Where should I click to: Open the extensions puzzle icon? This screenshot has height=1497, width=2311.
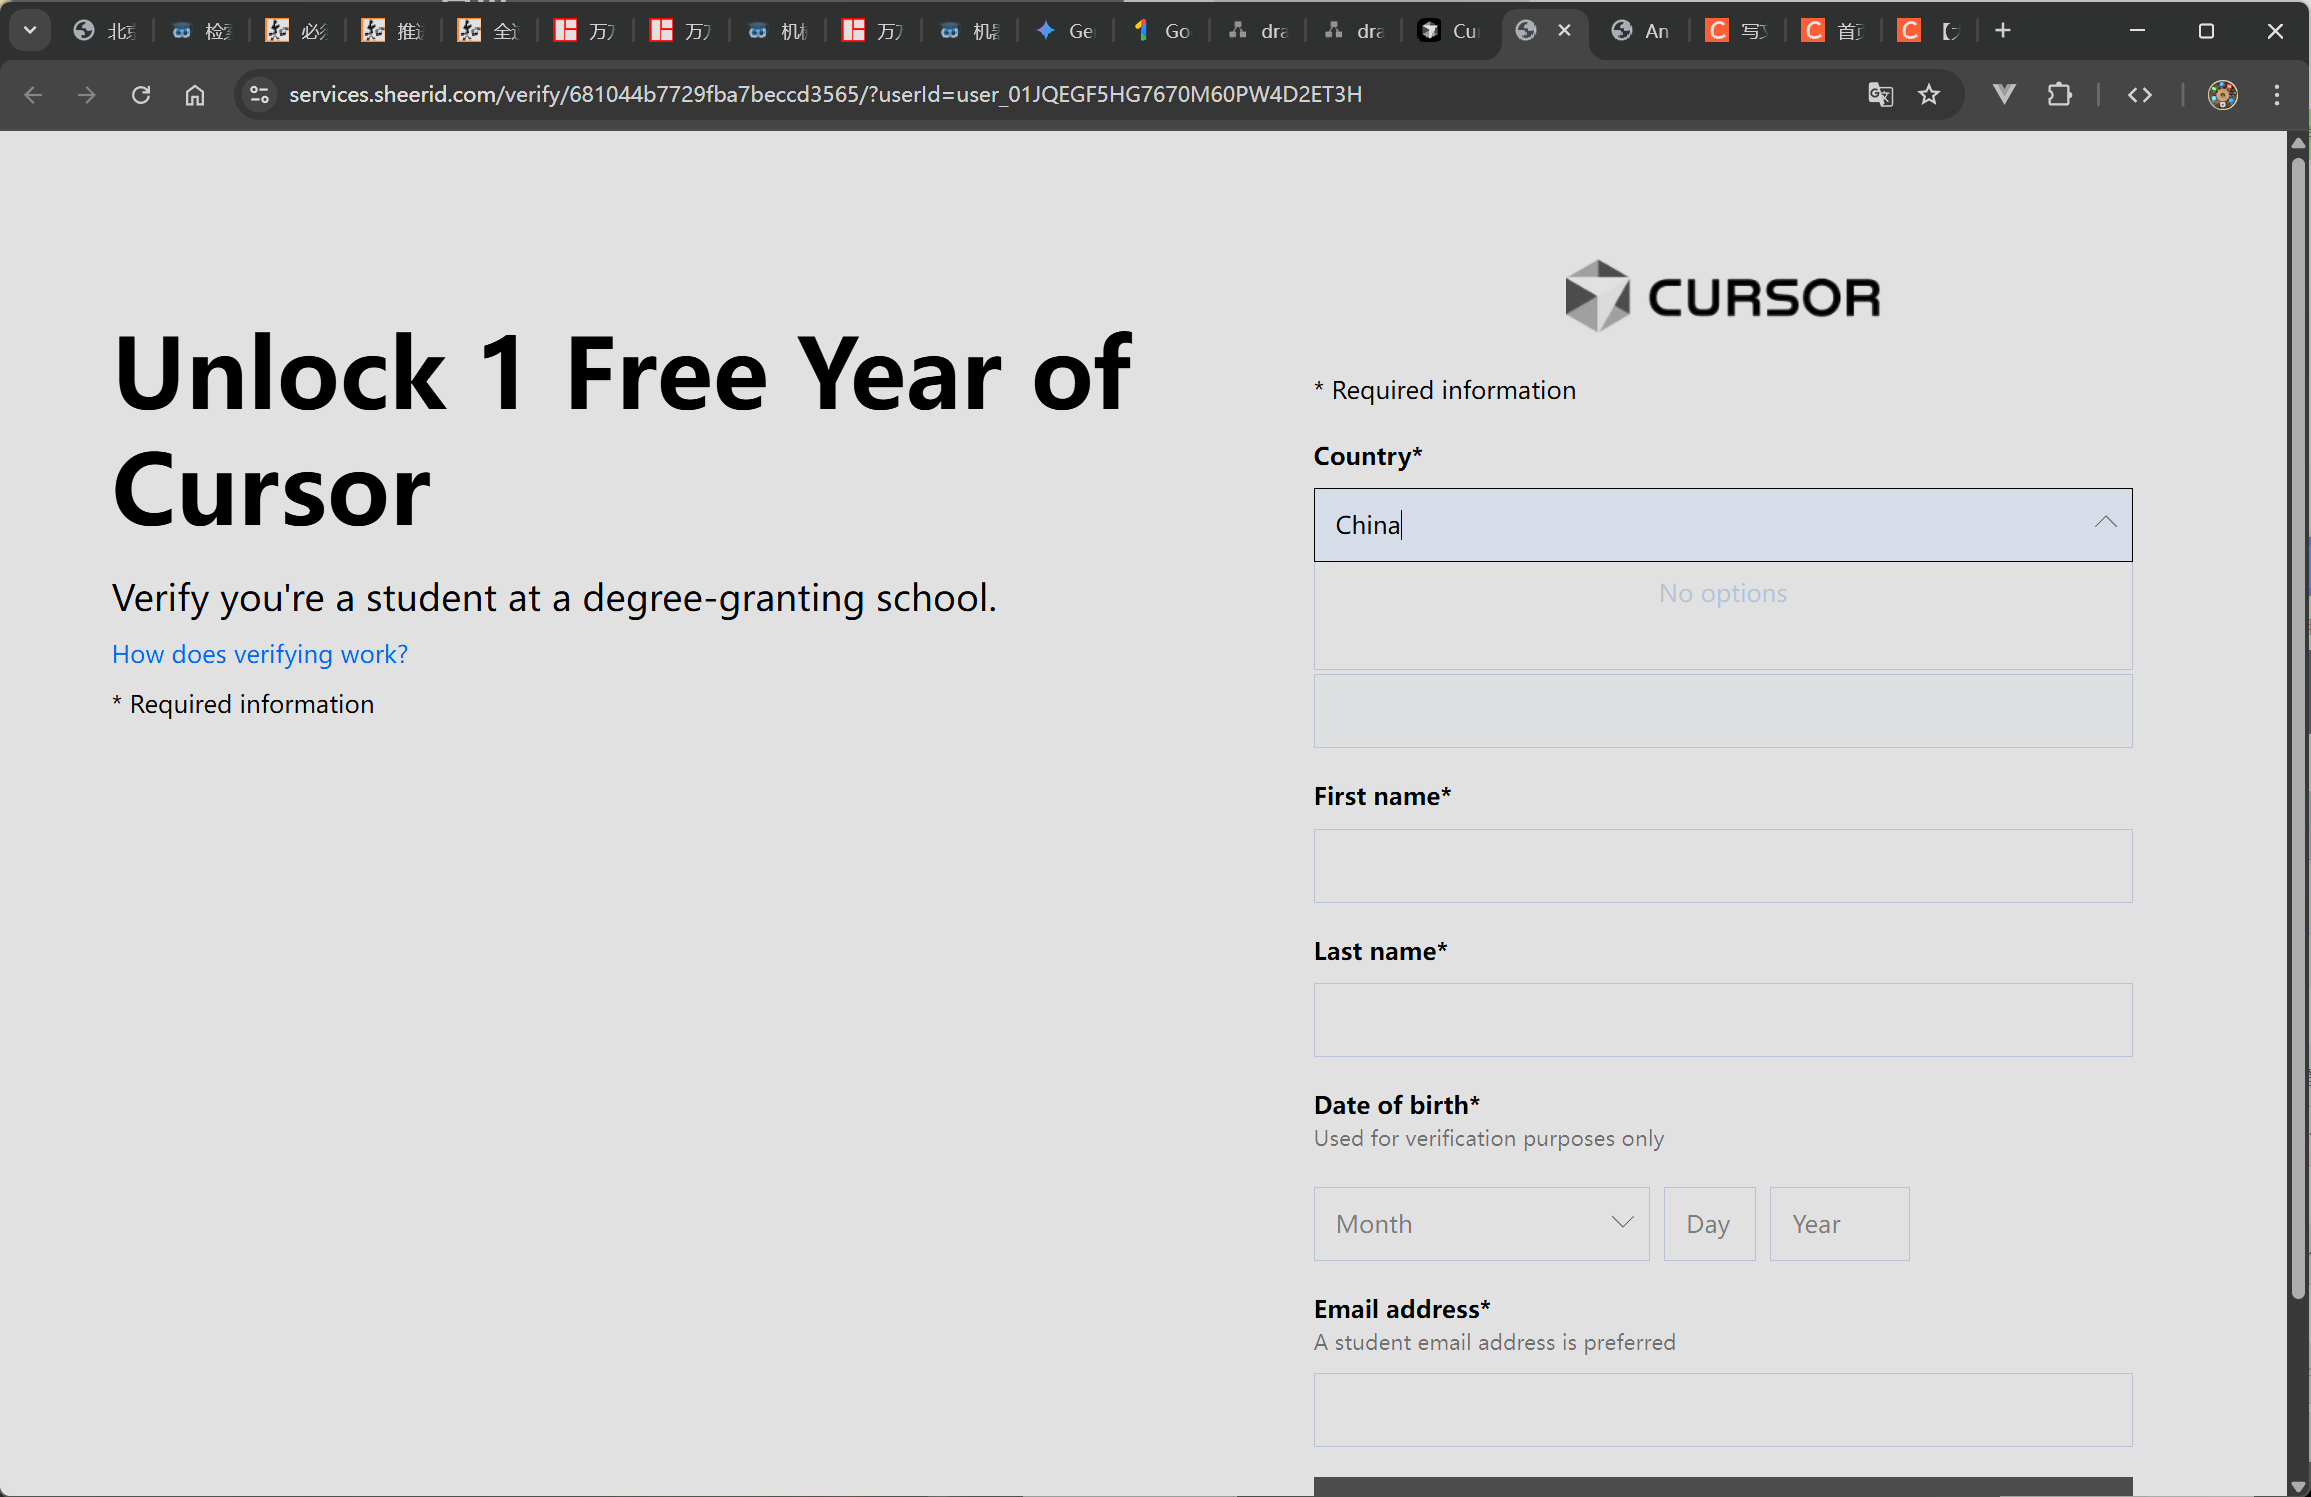(2059, 95)
